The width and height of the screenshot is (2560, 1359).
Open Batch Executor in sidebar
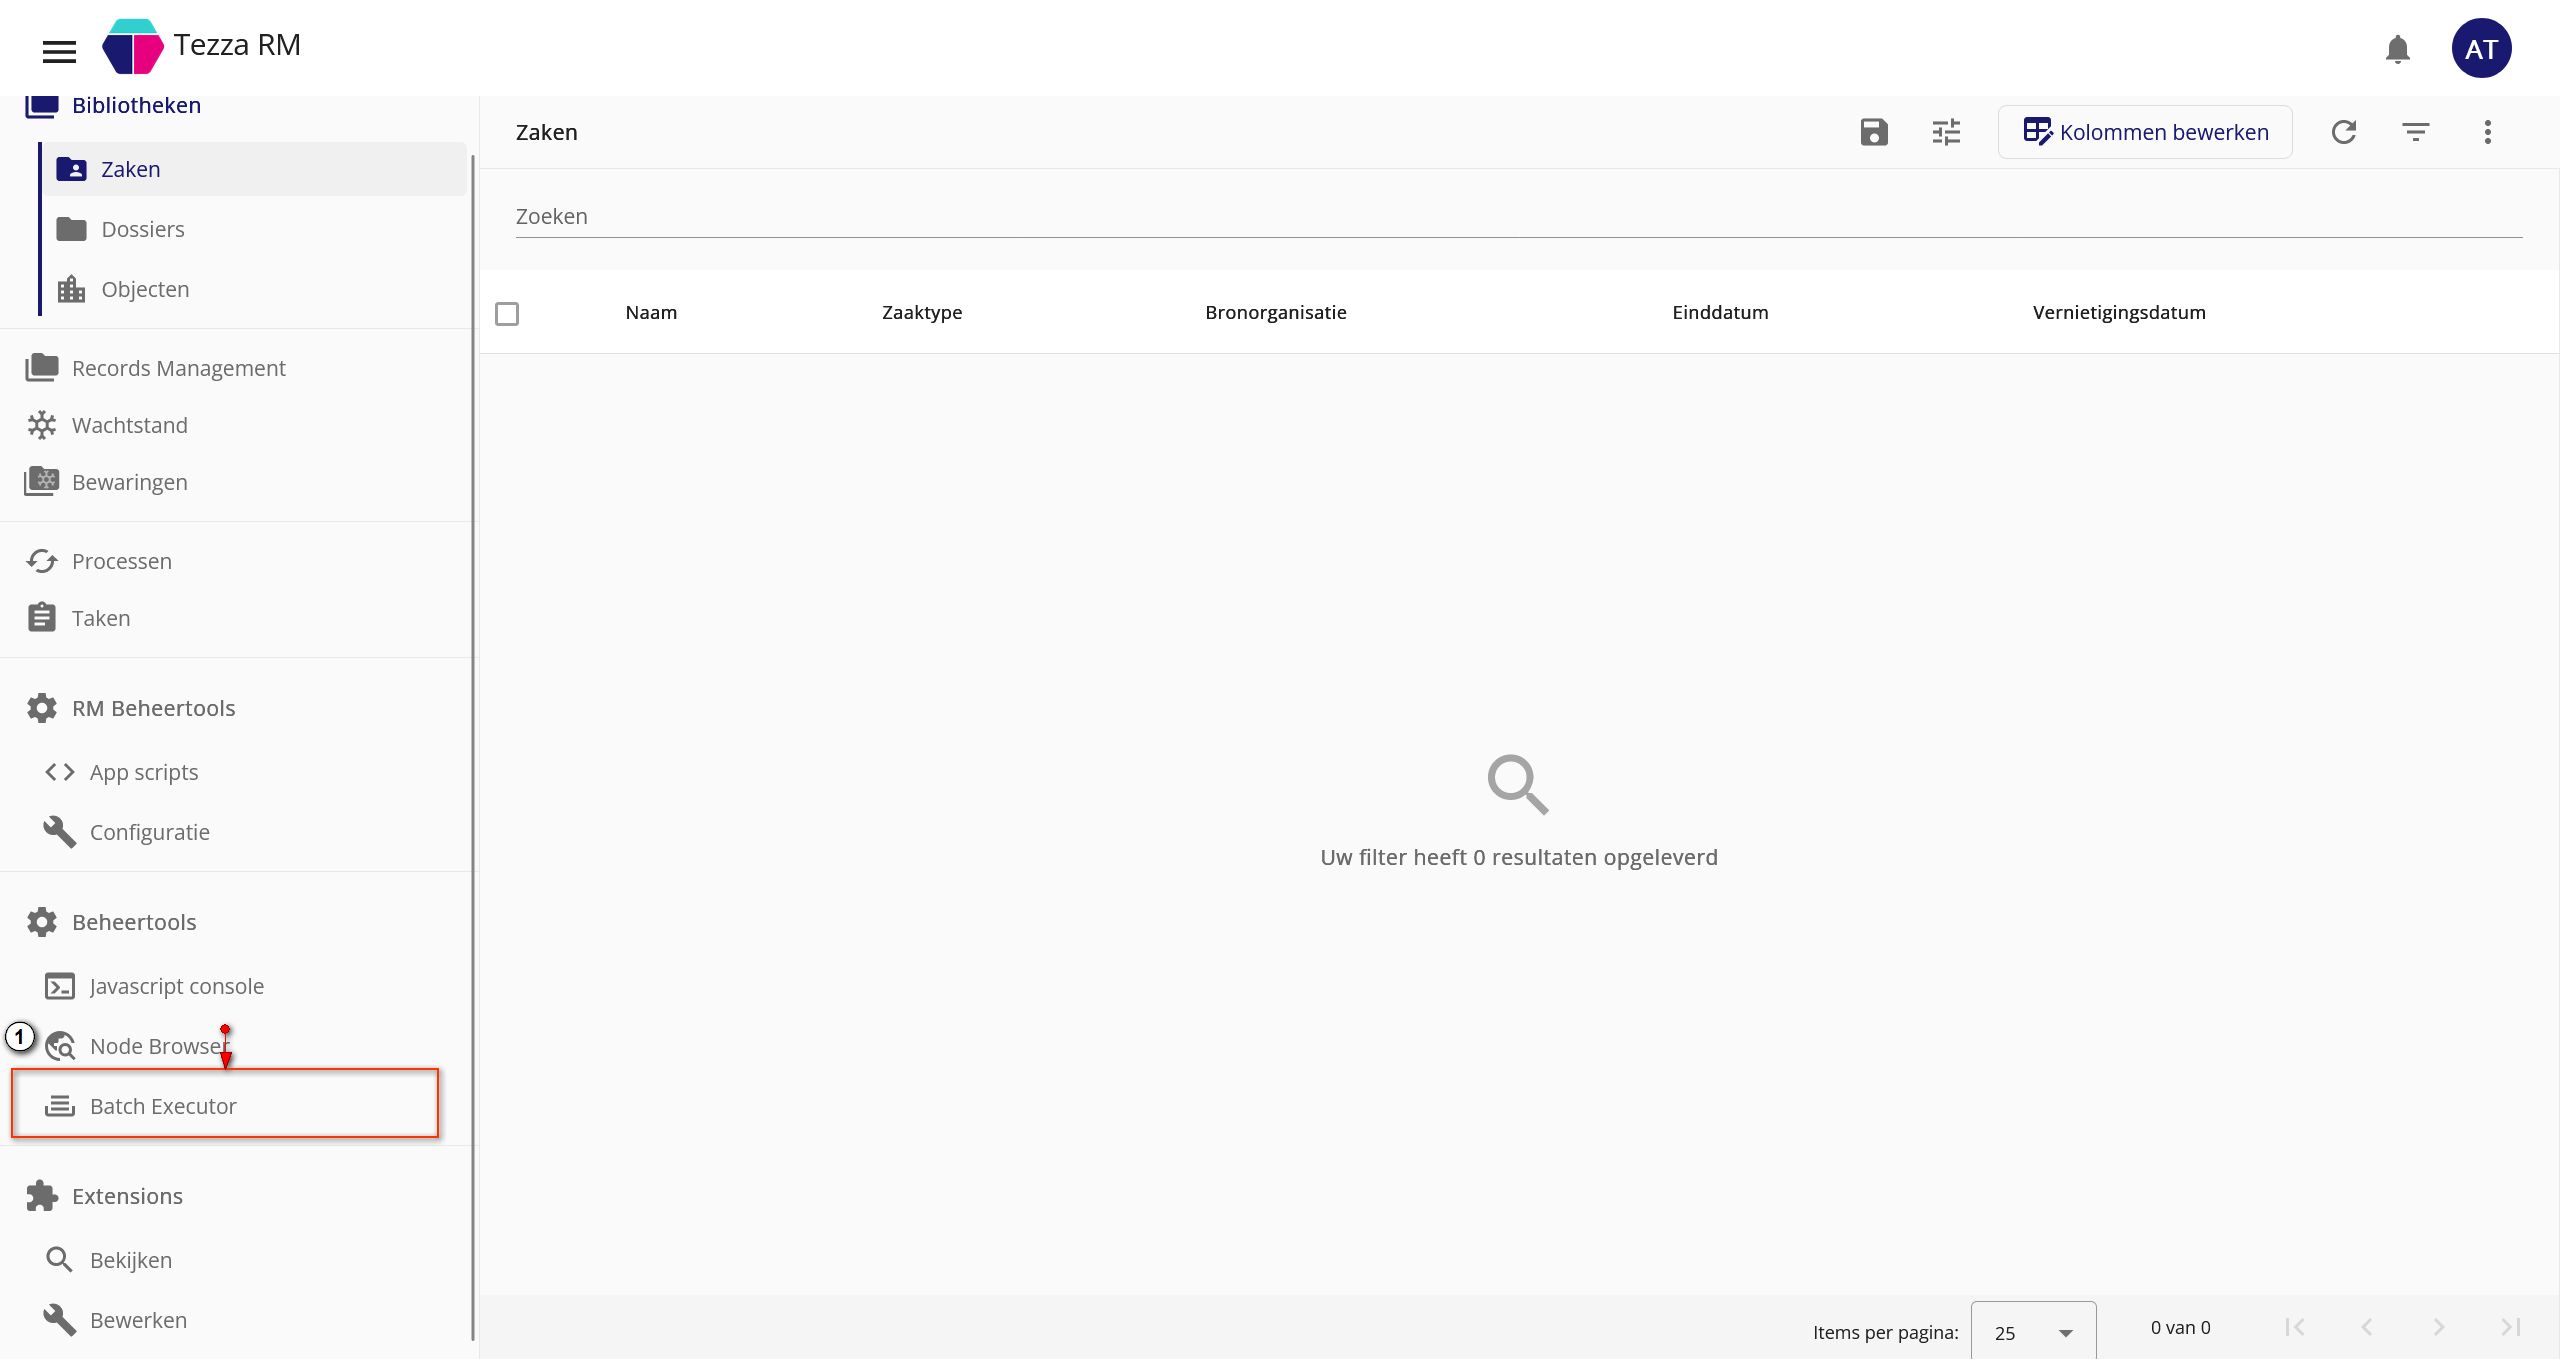tap(163, 1106)
